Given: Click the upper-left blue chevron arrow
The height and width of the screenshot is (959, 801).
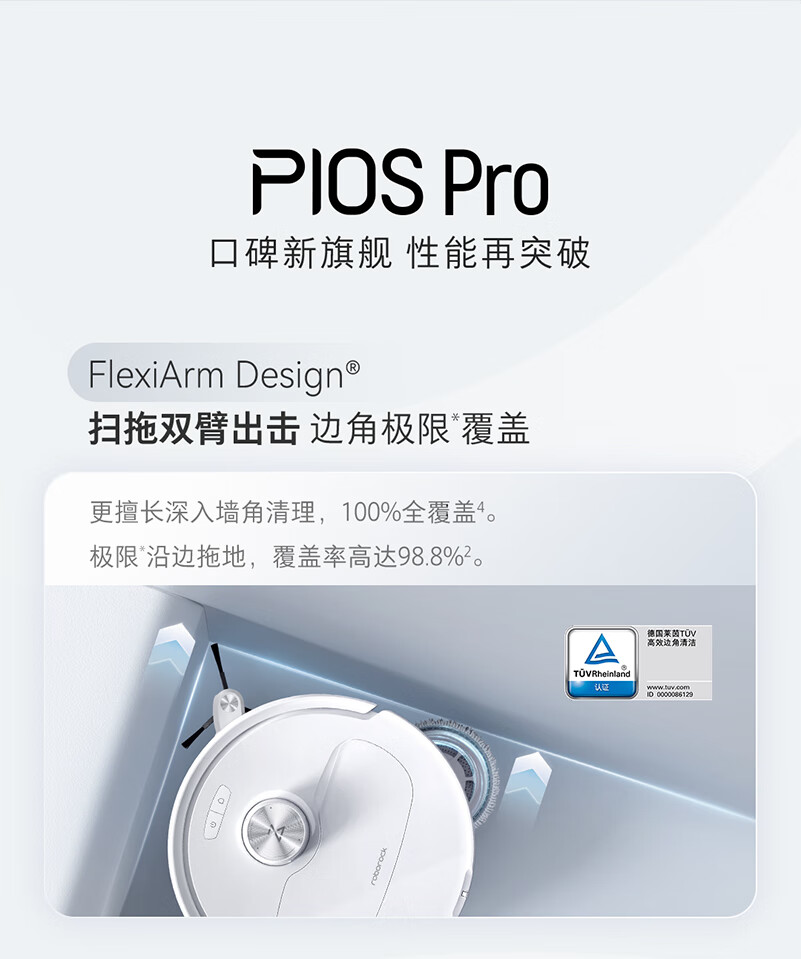Looking at the screenshot, I should [x=172, y=648].
